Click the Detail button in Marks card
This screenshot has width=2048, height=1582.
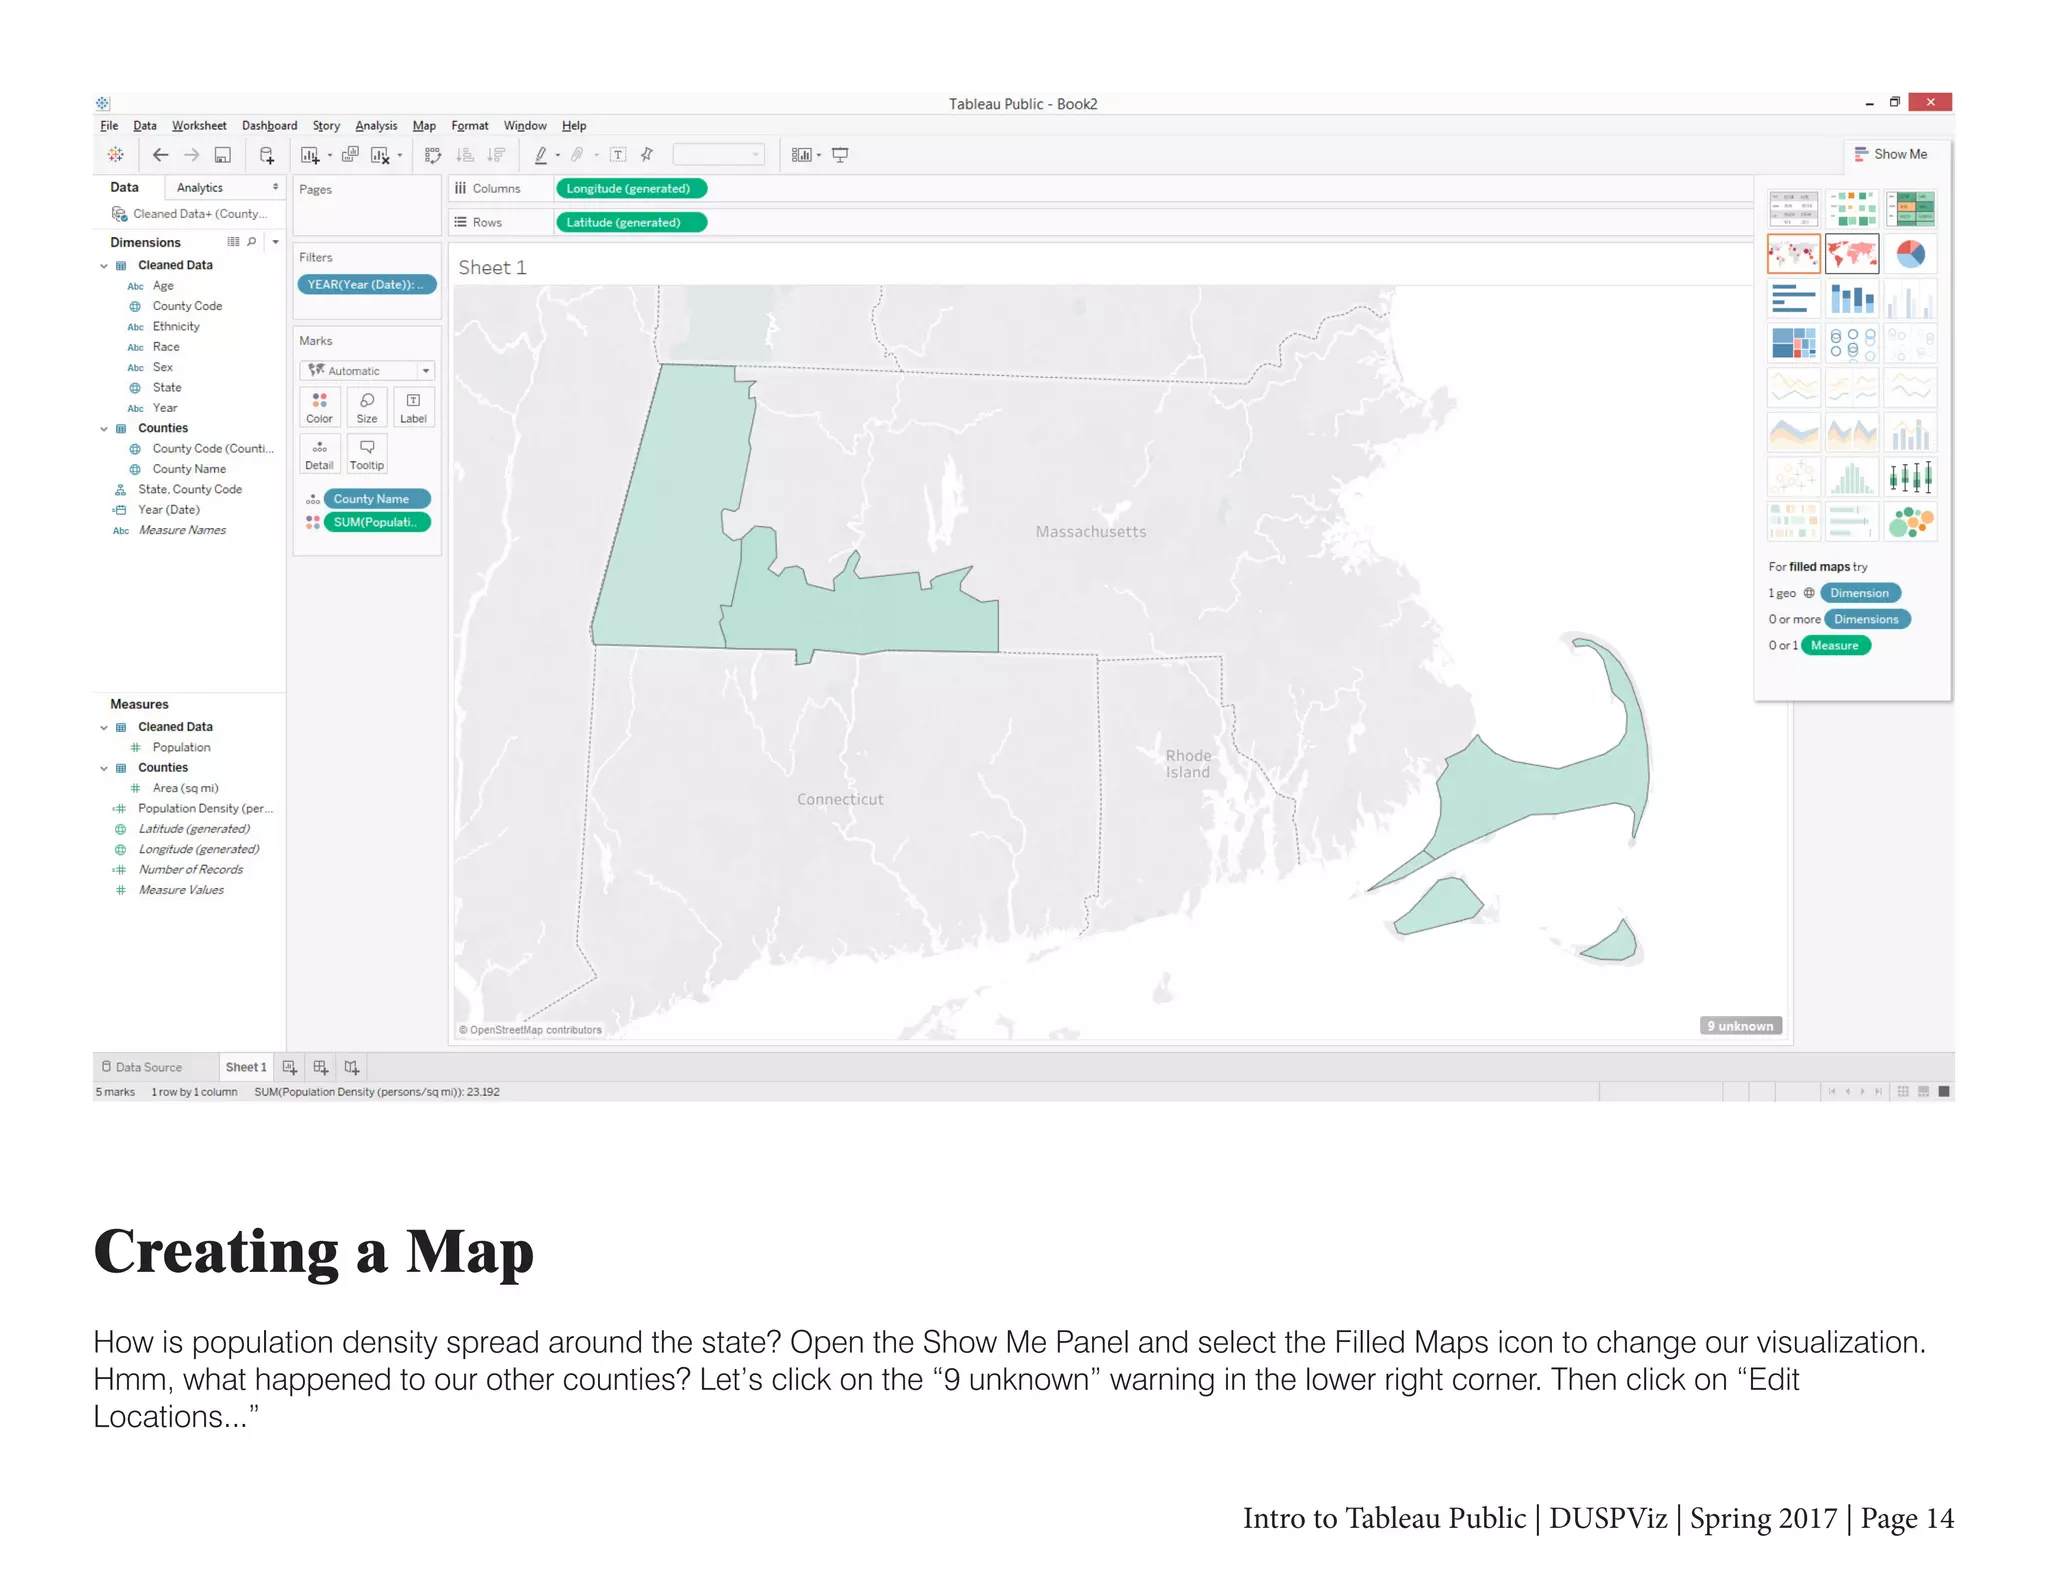320,454
